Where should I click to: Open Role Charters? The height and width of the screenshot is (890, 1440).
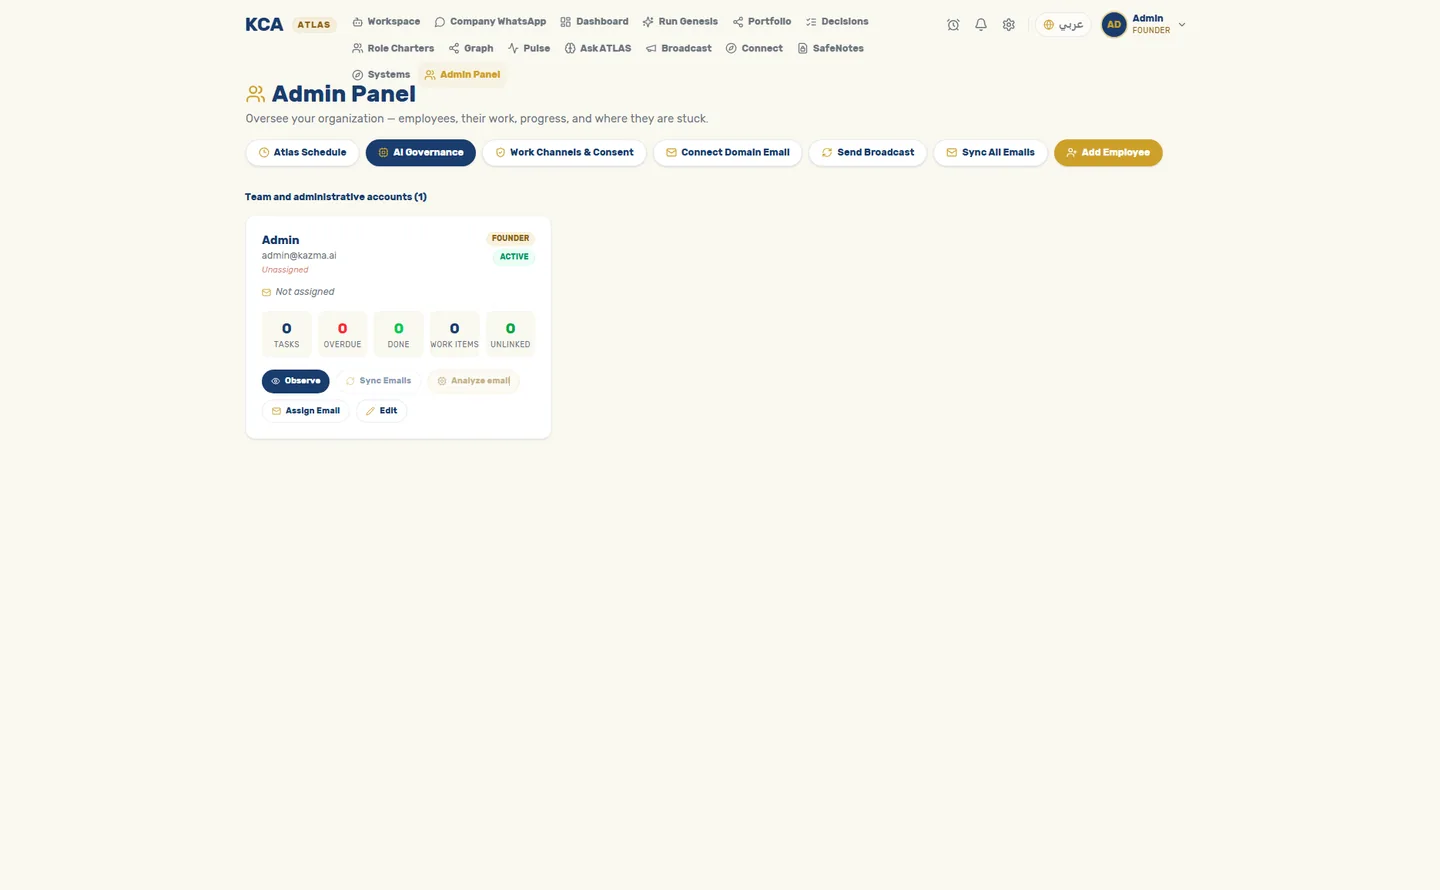[x=393, y=48]
